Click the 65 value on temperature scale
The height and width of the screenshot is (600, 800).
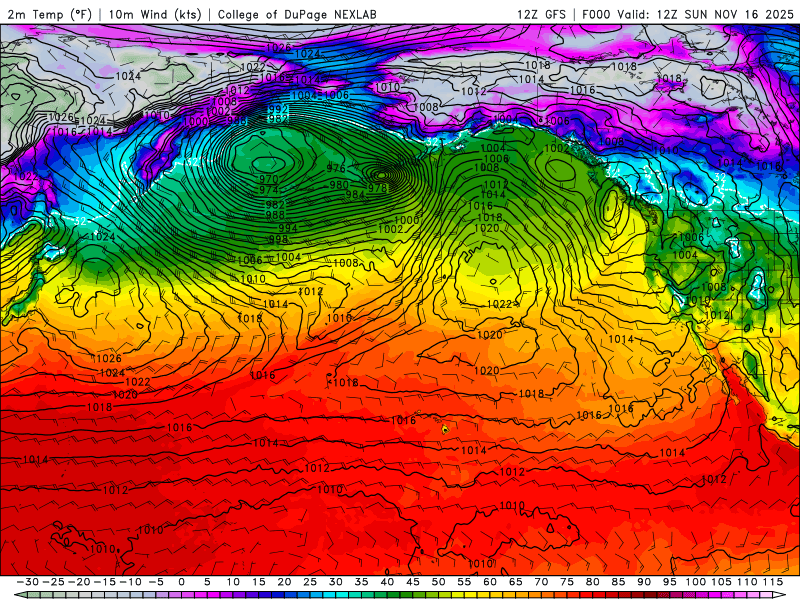point(515,582)
